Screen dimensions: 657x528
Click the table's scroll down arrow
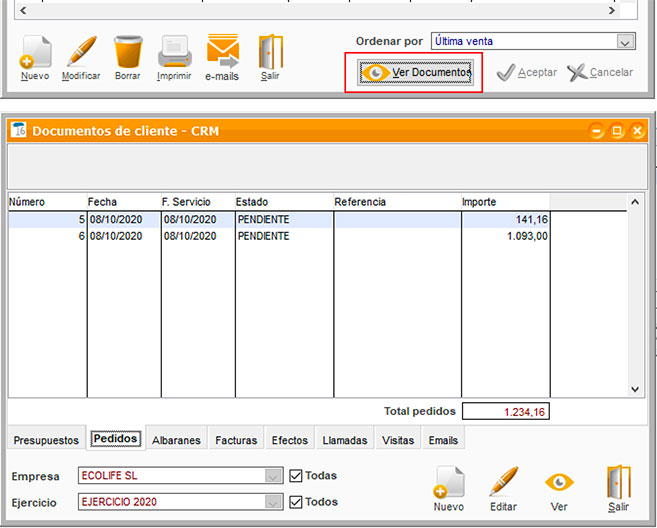click(635, 389)
